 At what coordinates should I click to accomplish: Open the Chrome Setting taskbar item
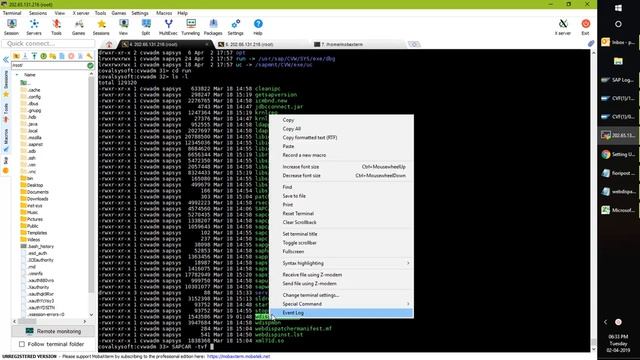coord(618,154)
